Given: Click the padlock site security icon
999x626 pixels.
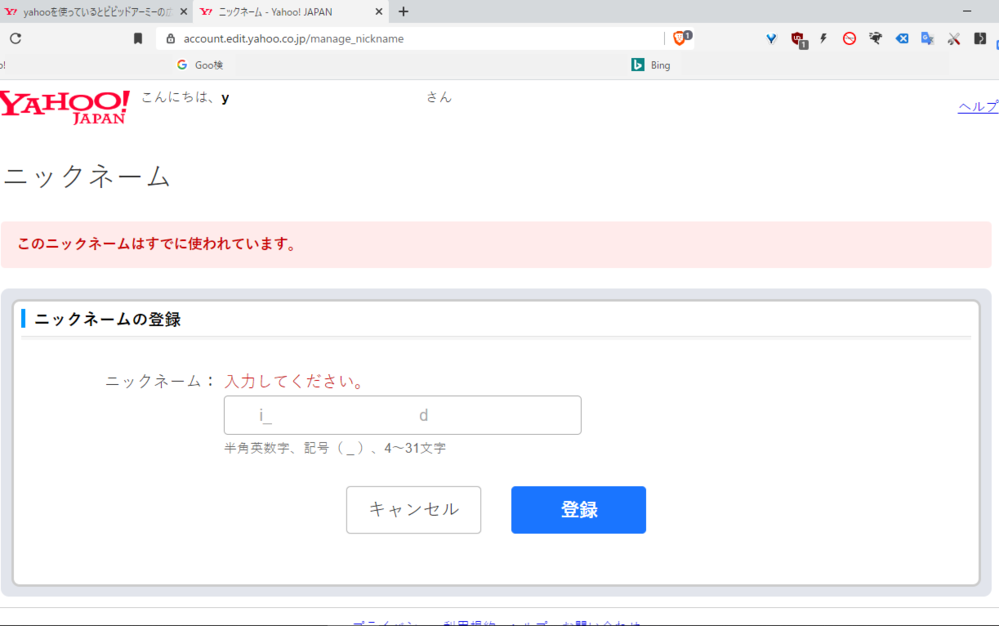Looking at the screenshot, I should coord(170,39).
